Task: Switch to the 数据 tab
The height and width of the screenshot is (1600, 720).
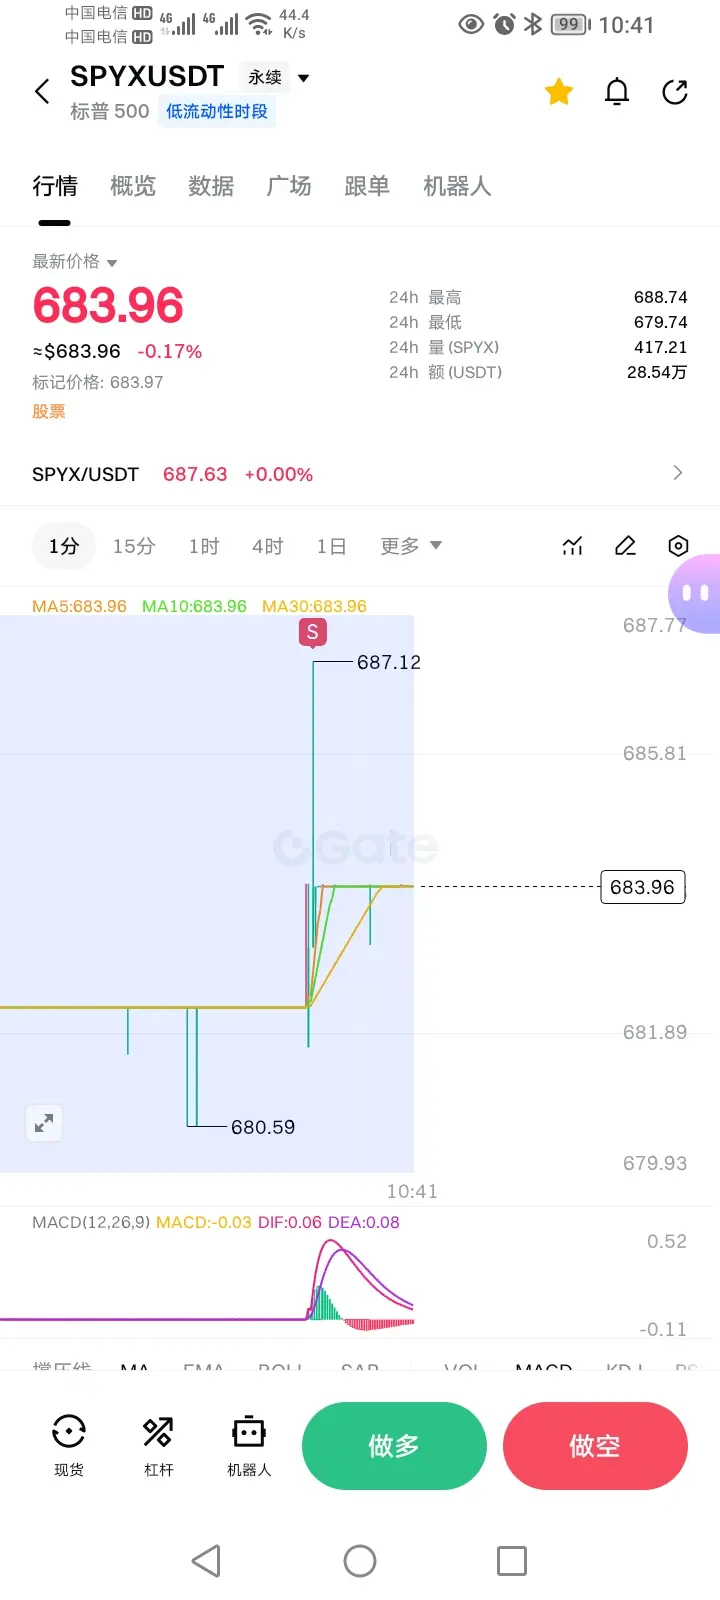Action: coord(211,186)
